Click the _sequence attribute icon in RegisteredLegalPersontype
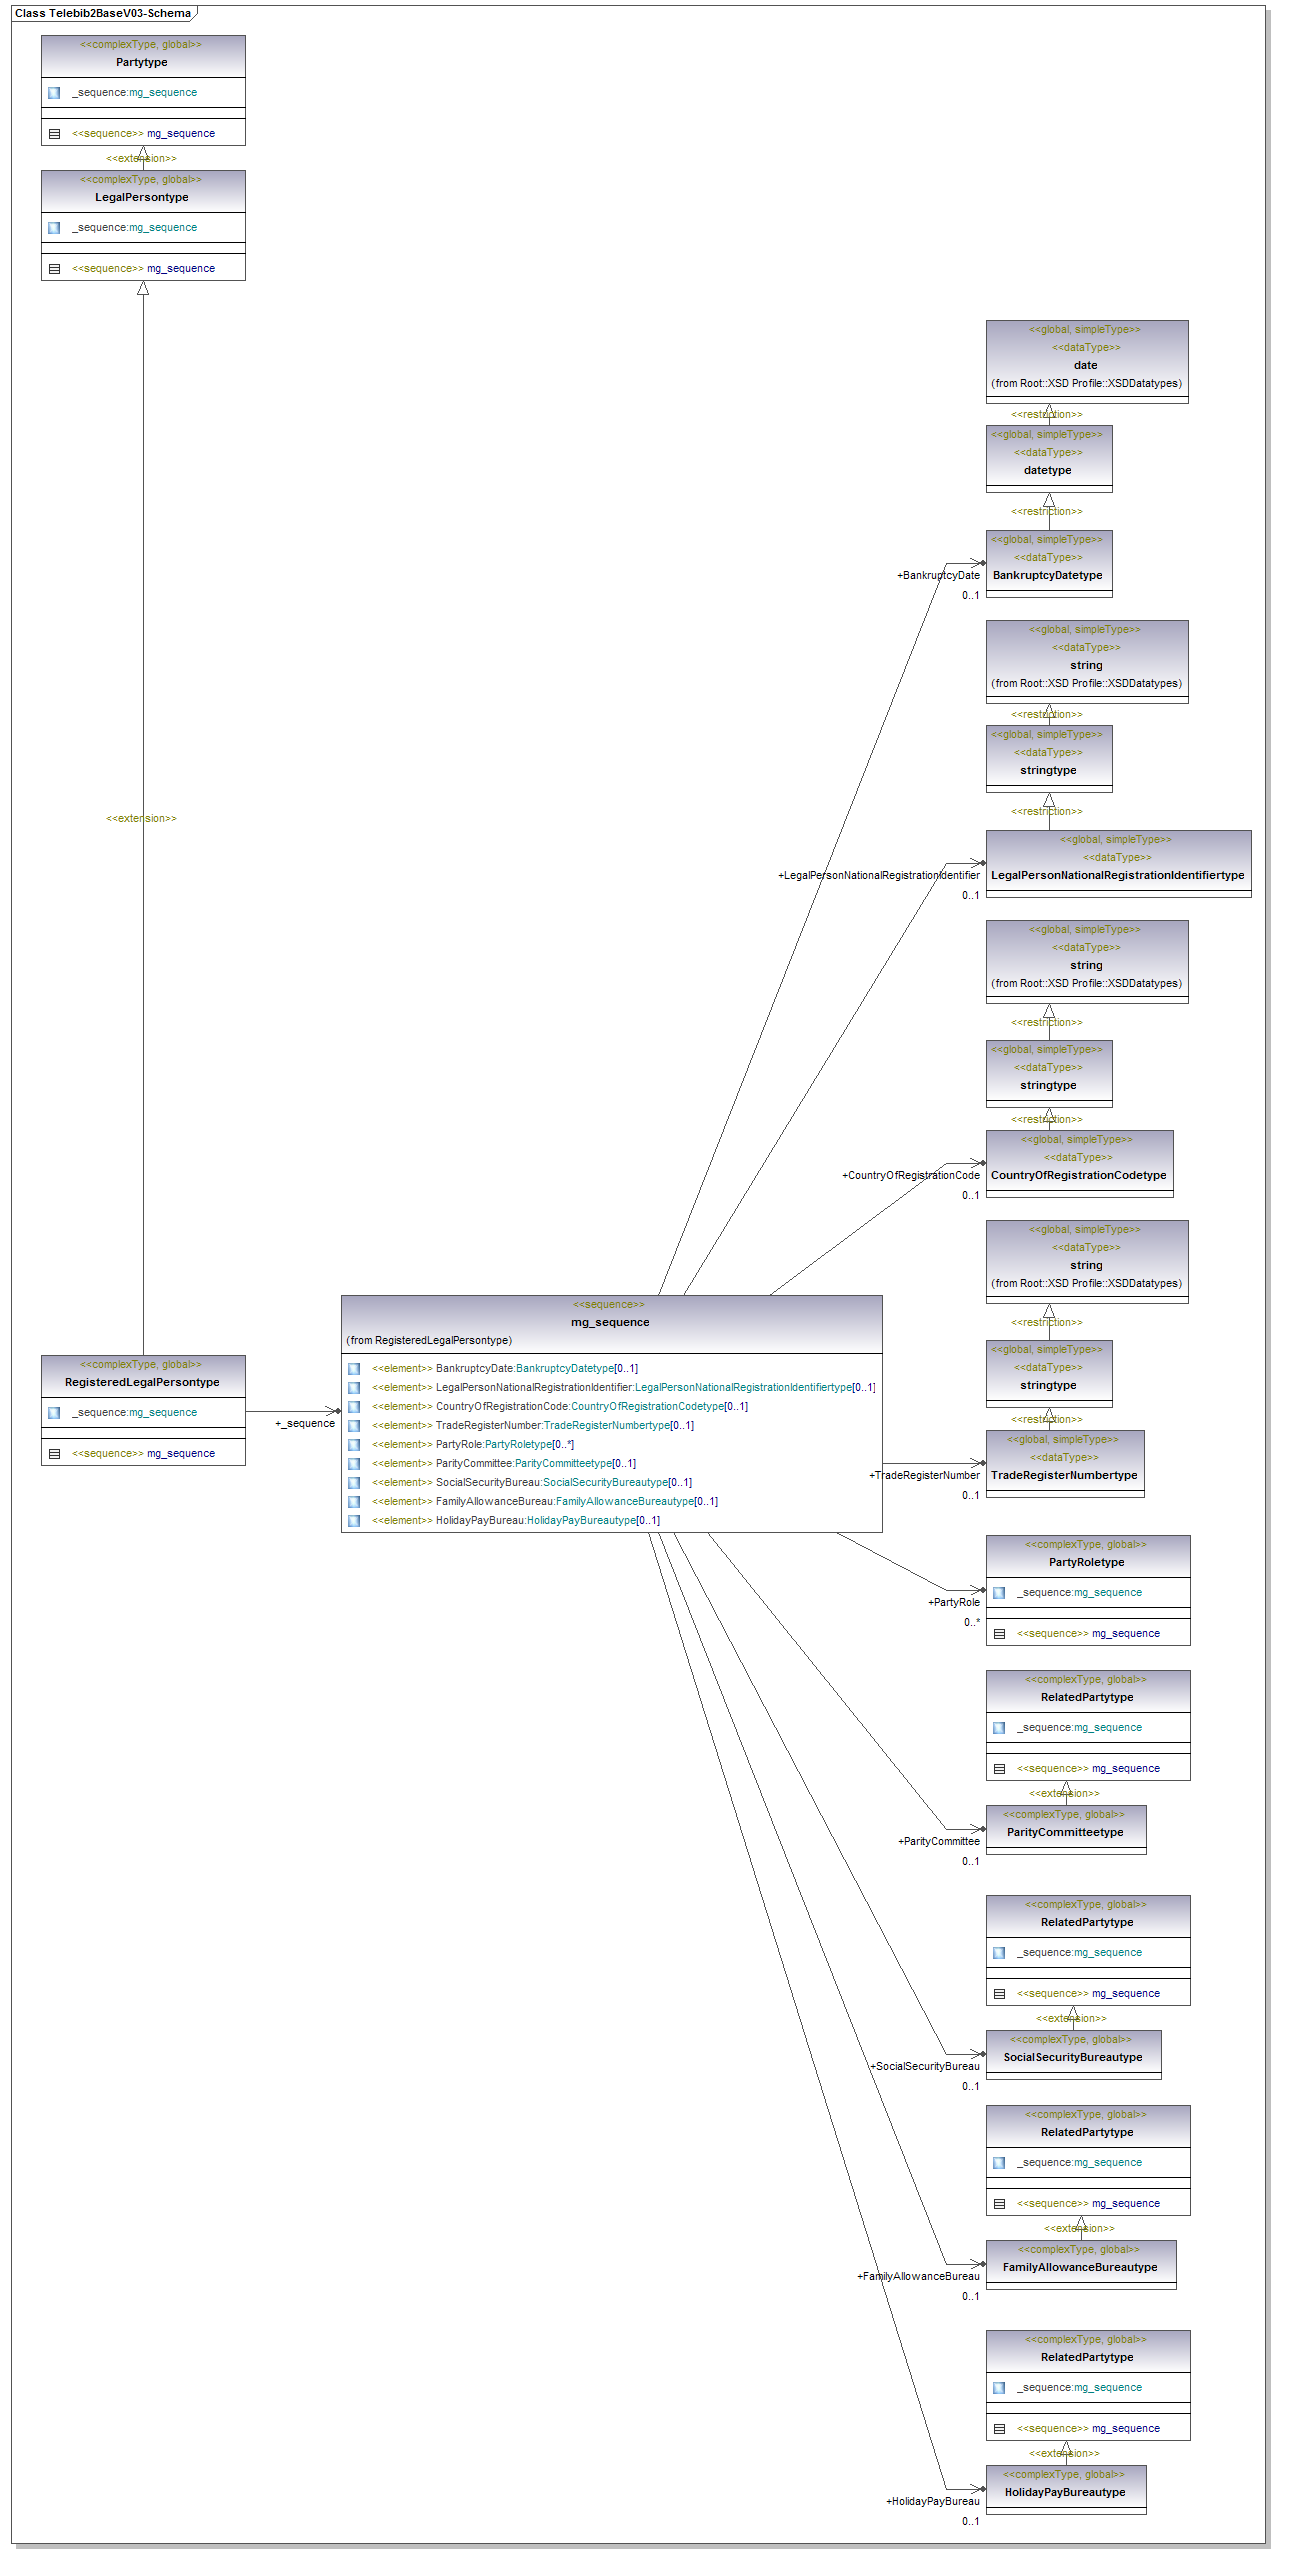Image resolution: width=1292 pixels, height=2564 pixels. point(54,1413)
